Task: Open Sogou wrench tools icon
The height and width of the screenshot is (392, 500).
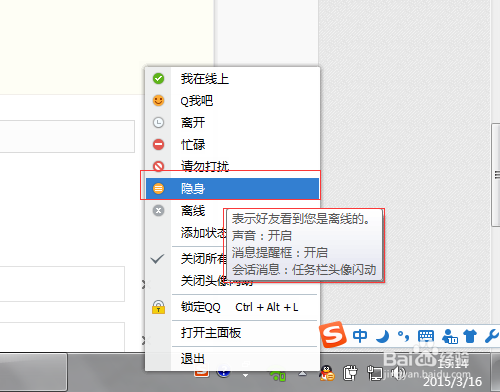Action: (492, 336)
